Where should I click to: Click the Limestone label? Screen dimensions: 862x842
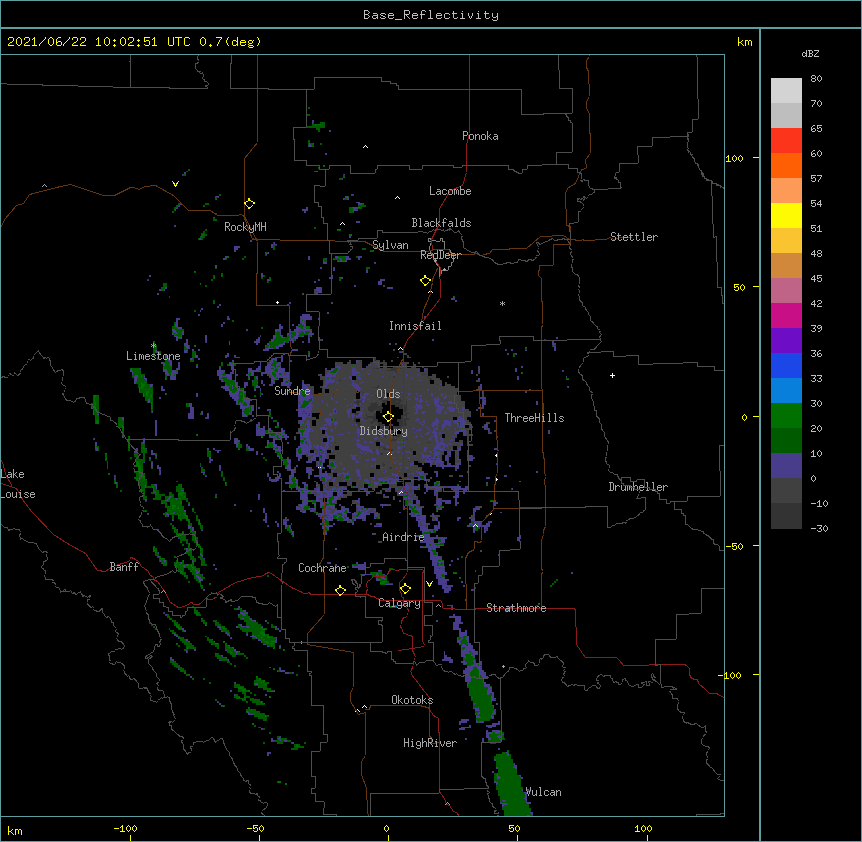[153, 356]
